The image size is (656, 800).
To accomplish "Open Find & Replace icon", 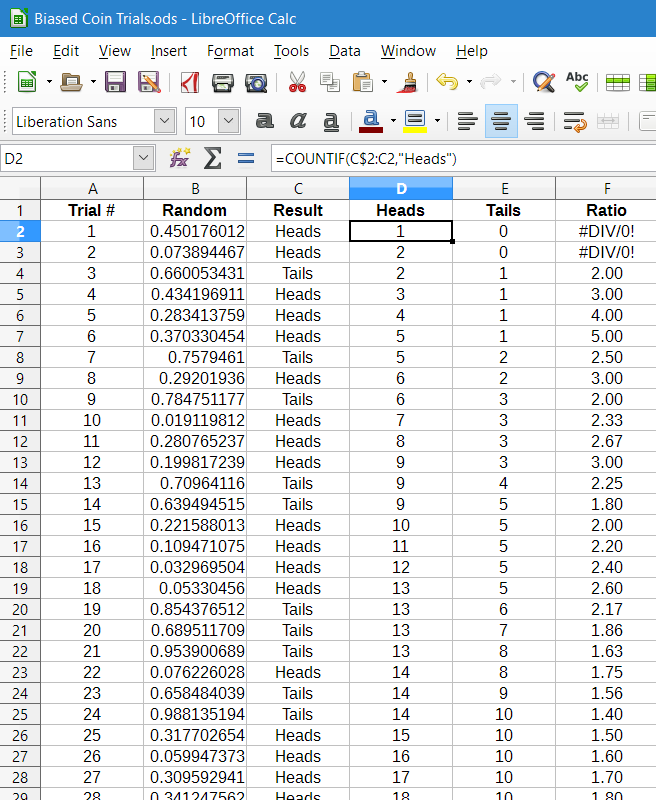I will [x=544, y=82].
